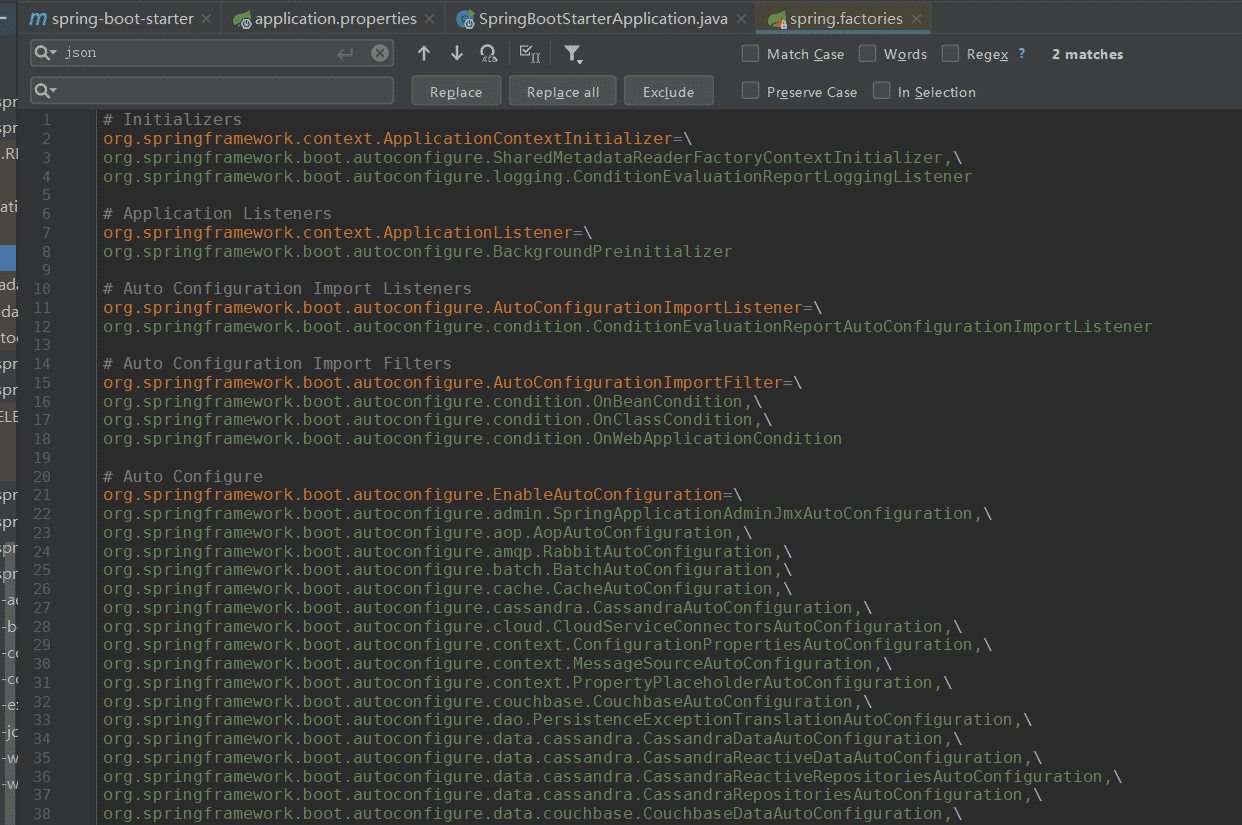Clear the json search text
Image resolution: width=1242 pixels, height=825 pixels.
coord(380,54)
